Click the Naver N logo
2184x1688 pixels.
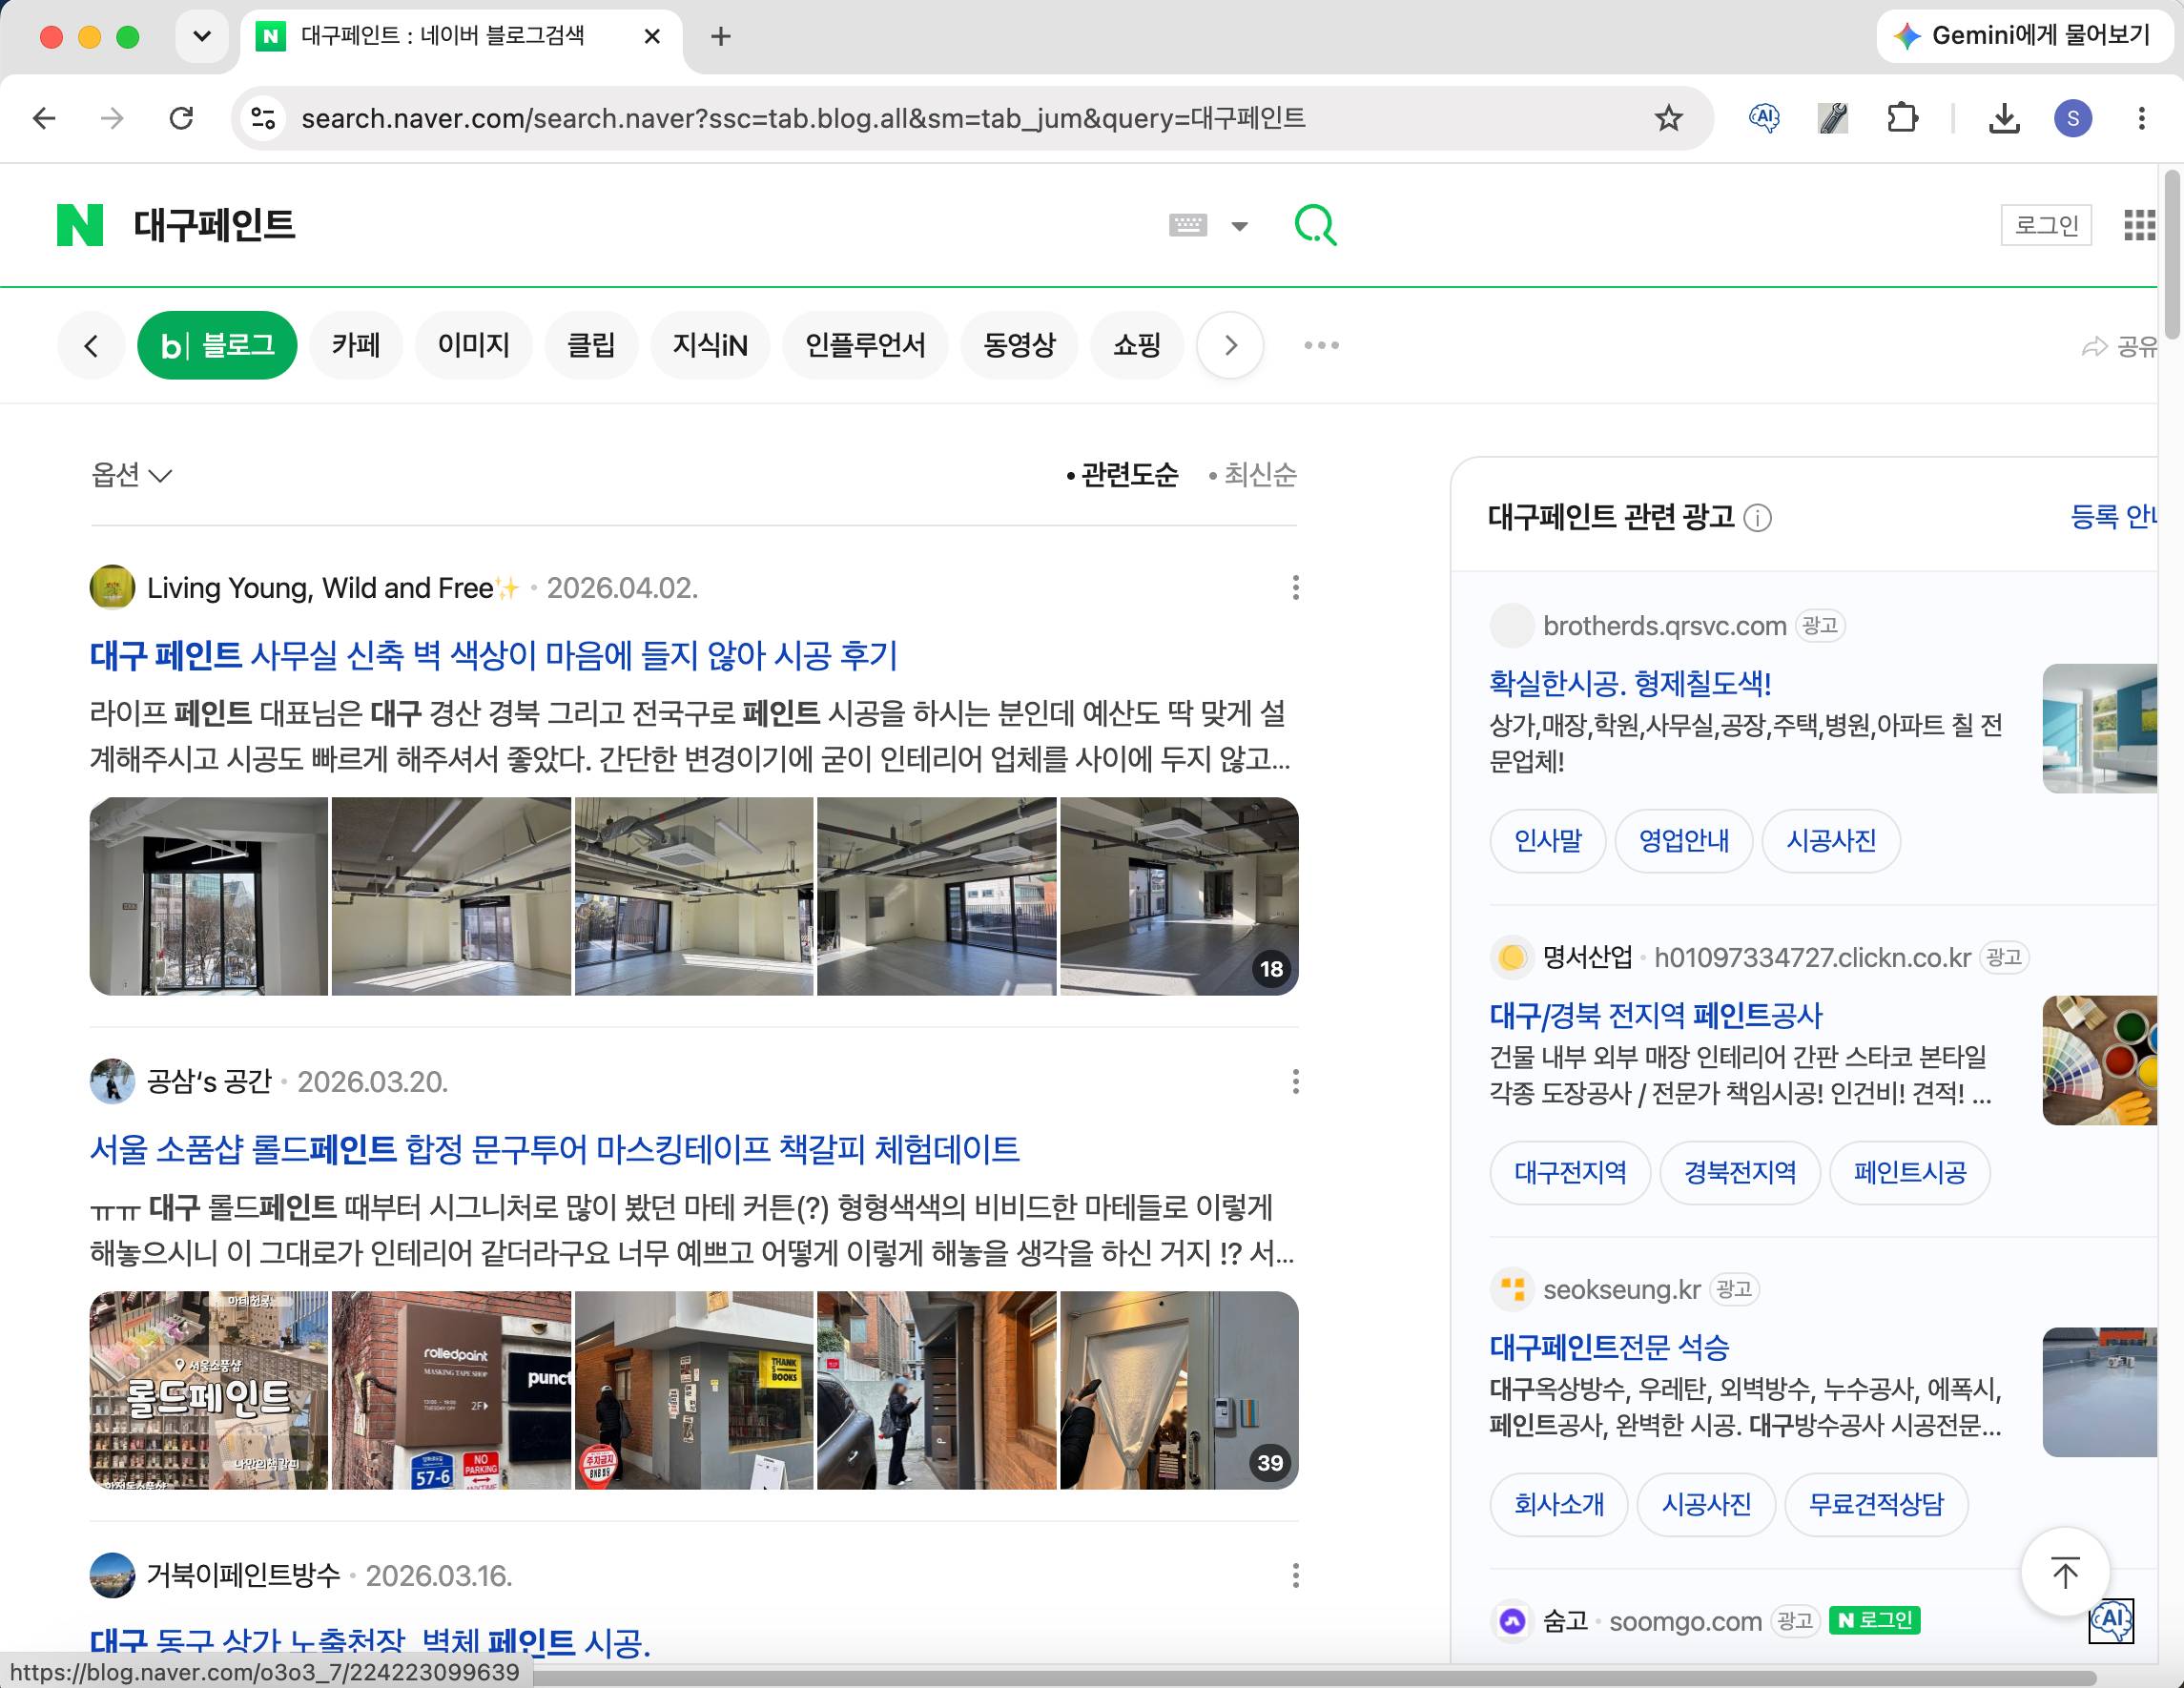pos(80,225)
